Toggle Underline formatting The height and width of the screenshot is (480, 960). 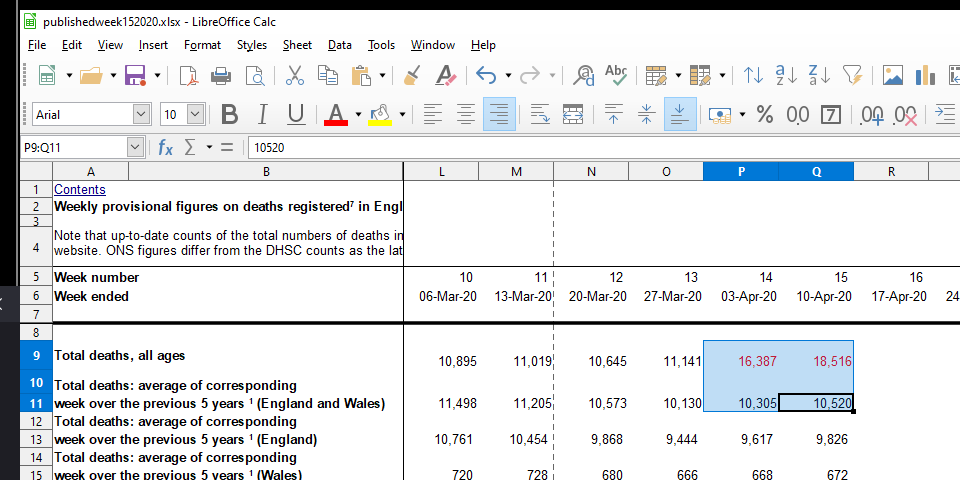tap(296, 114)
